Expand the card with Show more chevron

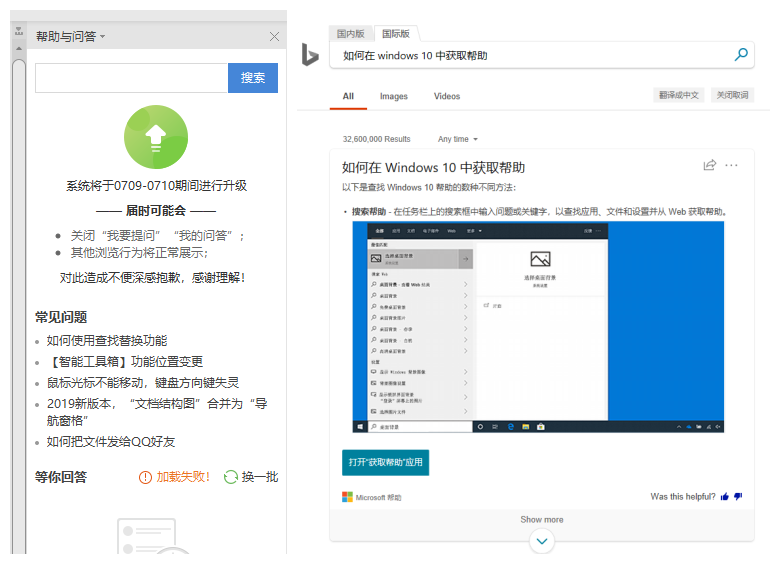pyautogui.click(x=542, y=541)
